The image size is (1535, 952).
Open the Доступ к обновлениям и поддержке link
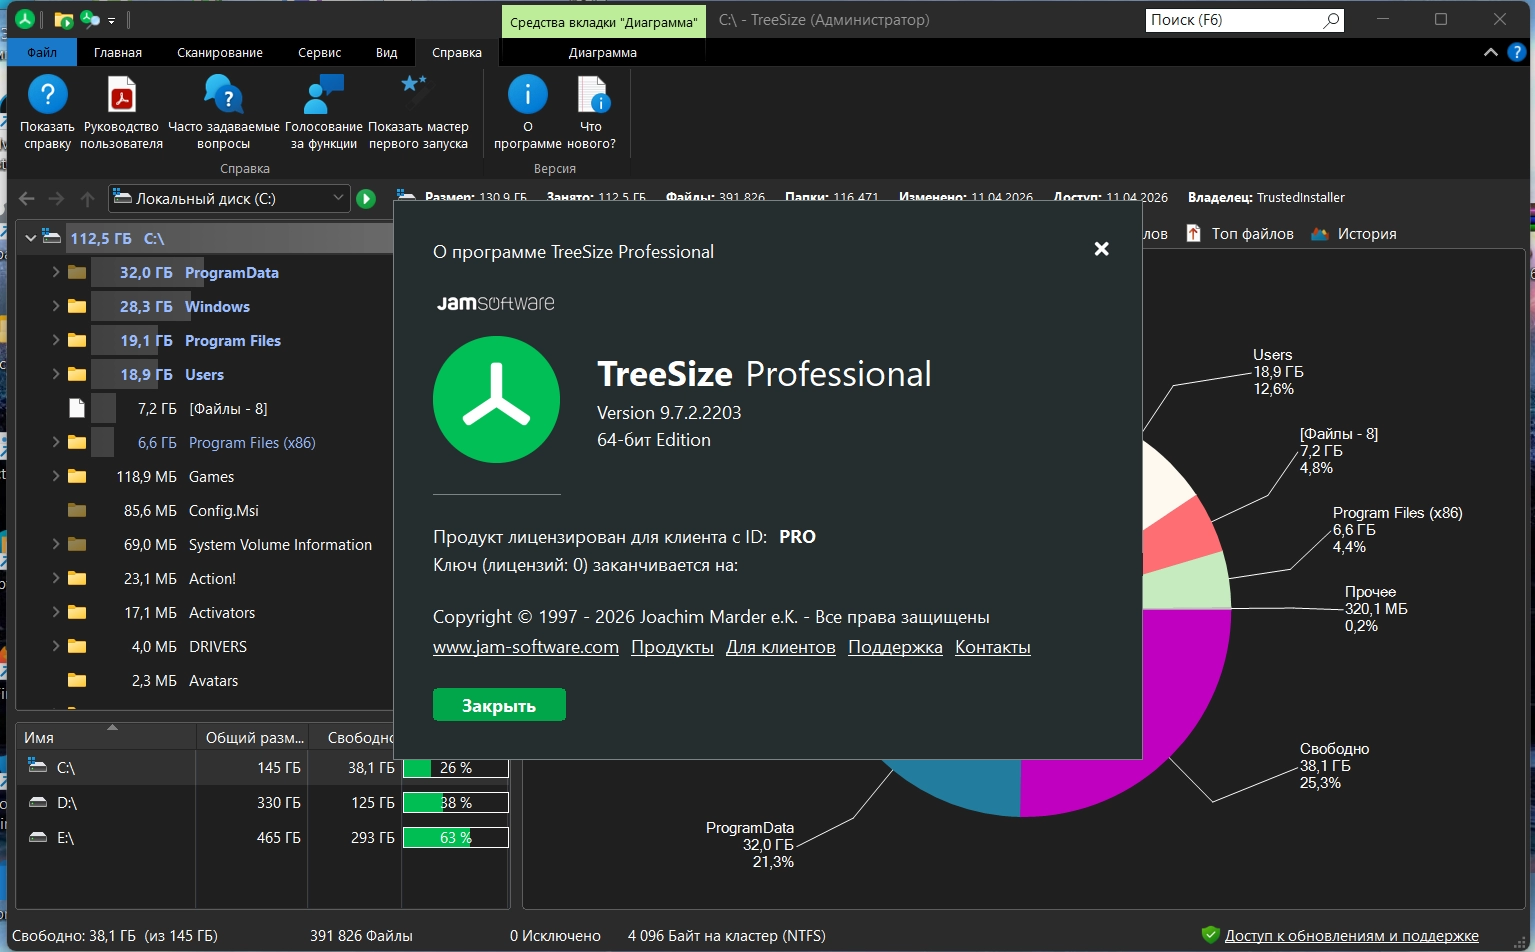click(1352, 936)
